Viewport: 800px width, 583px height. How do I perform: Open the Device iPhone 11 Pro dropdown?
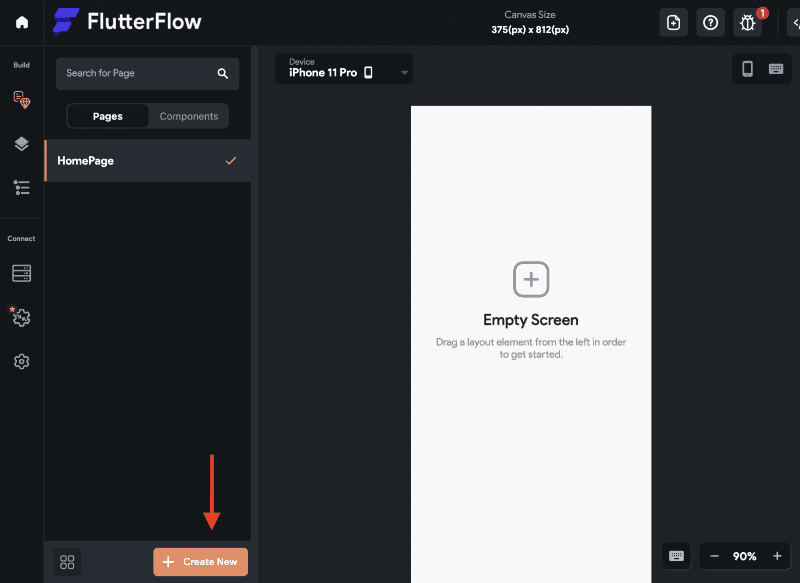(344, 69)
